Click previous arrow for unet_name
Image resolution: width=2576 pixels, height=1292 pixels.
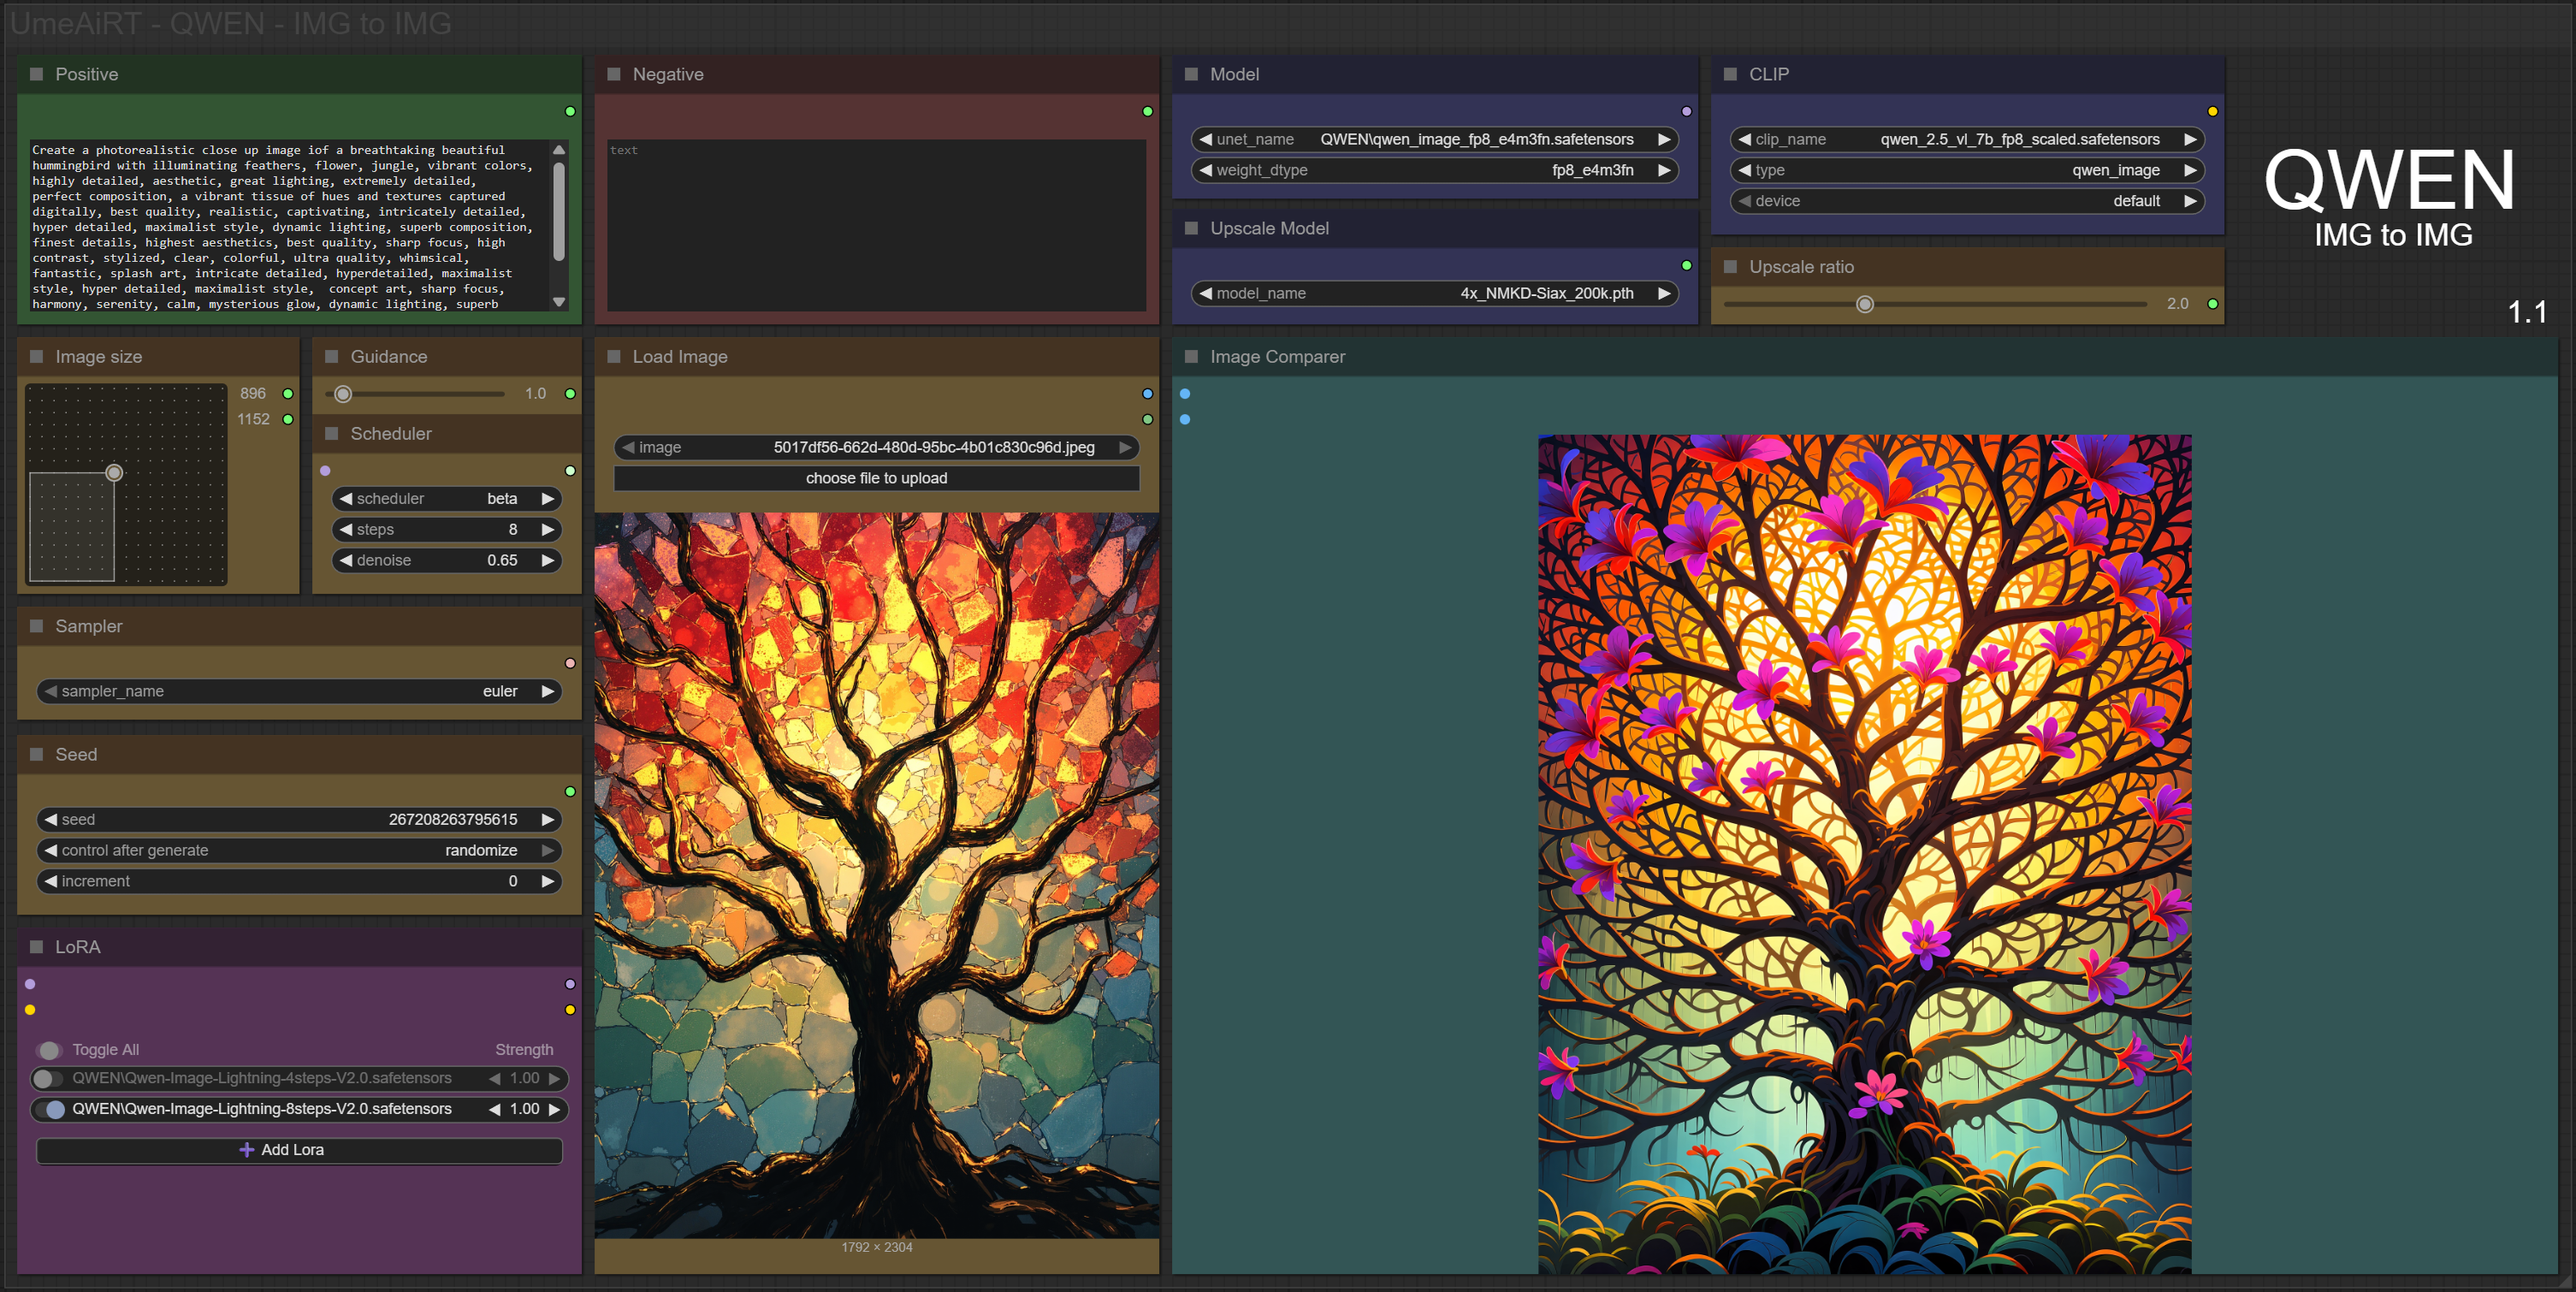[1205, 139]
